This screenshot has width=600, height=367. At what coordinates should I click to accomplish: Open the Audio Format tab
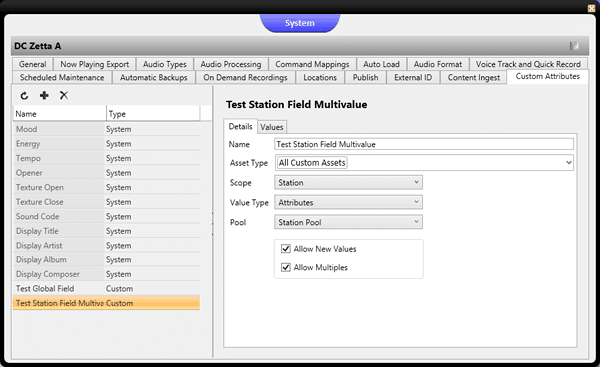(x=438, y=64)
